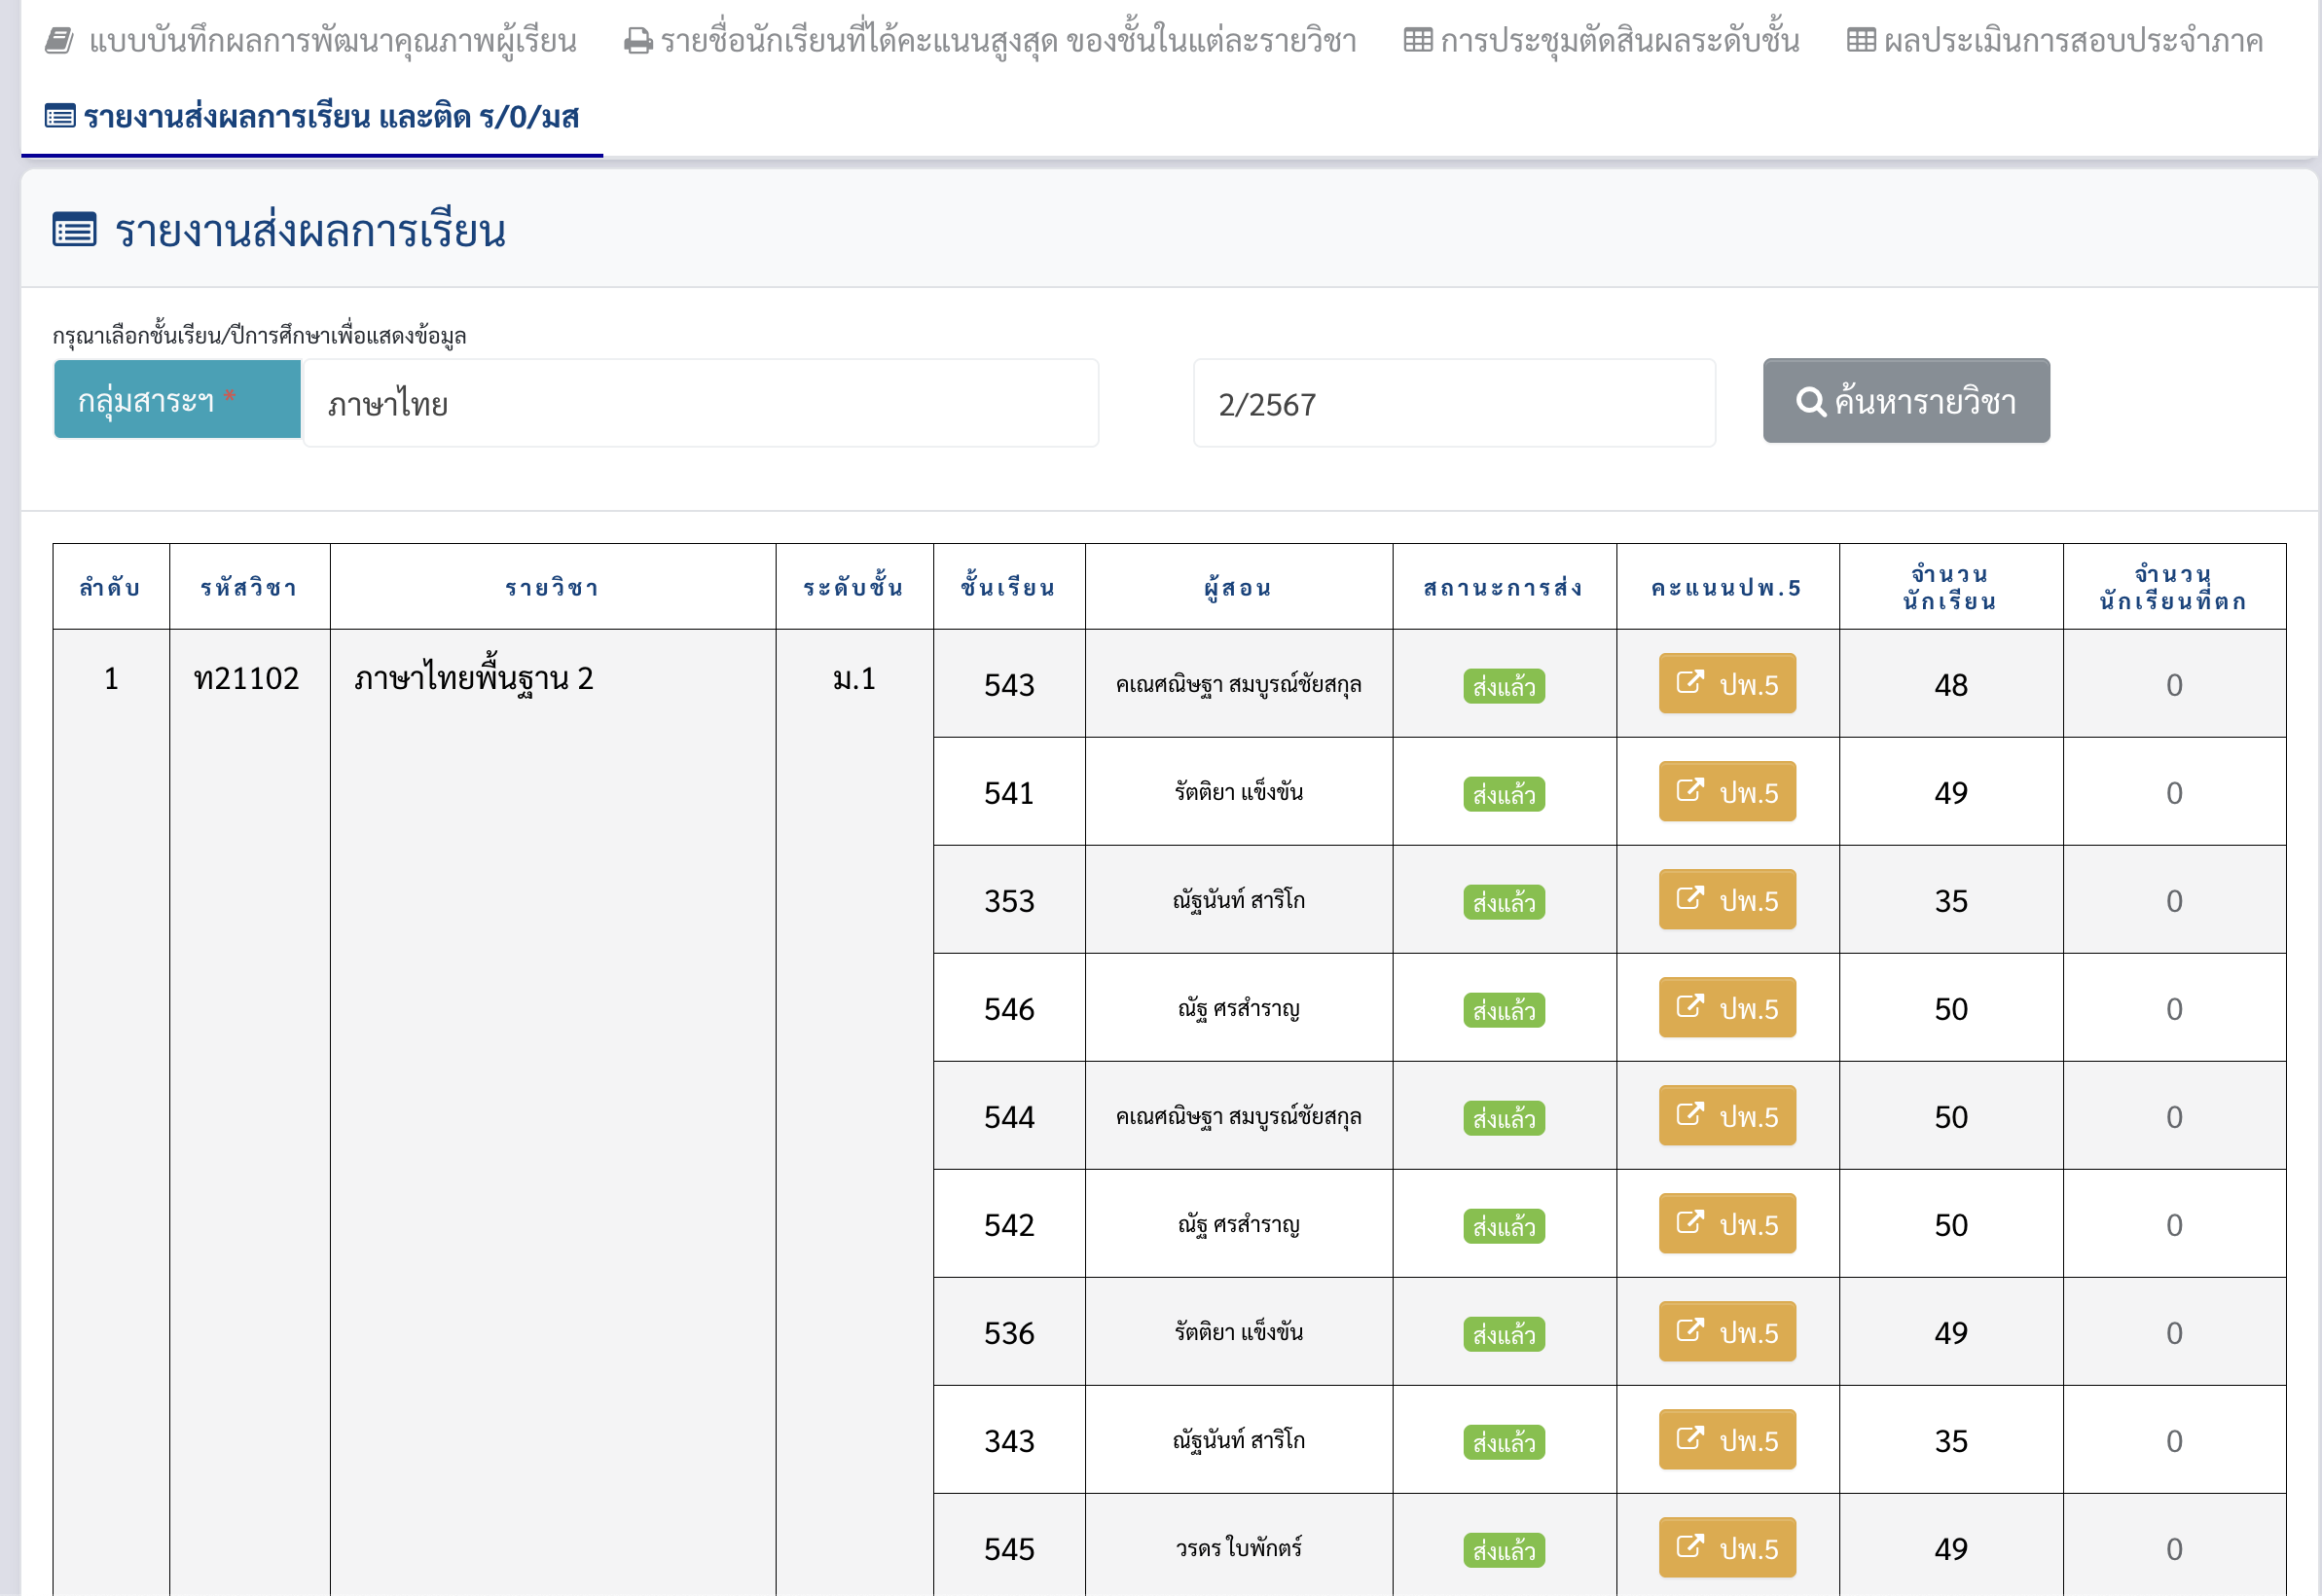Image resolution: width=2322 pixels, height=1596 pixels.
Task: Click ส่งแล้ว status badge for class 546
Action: tap(1503, 1010)
